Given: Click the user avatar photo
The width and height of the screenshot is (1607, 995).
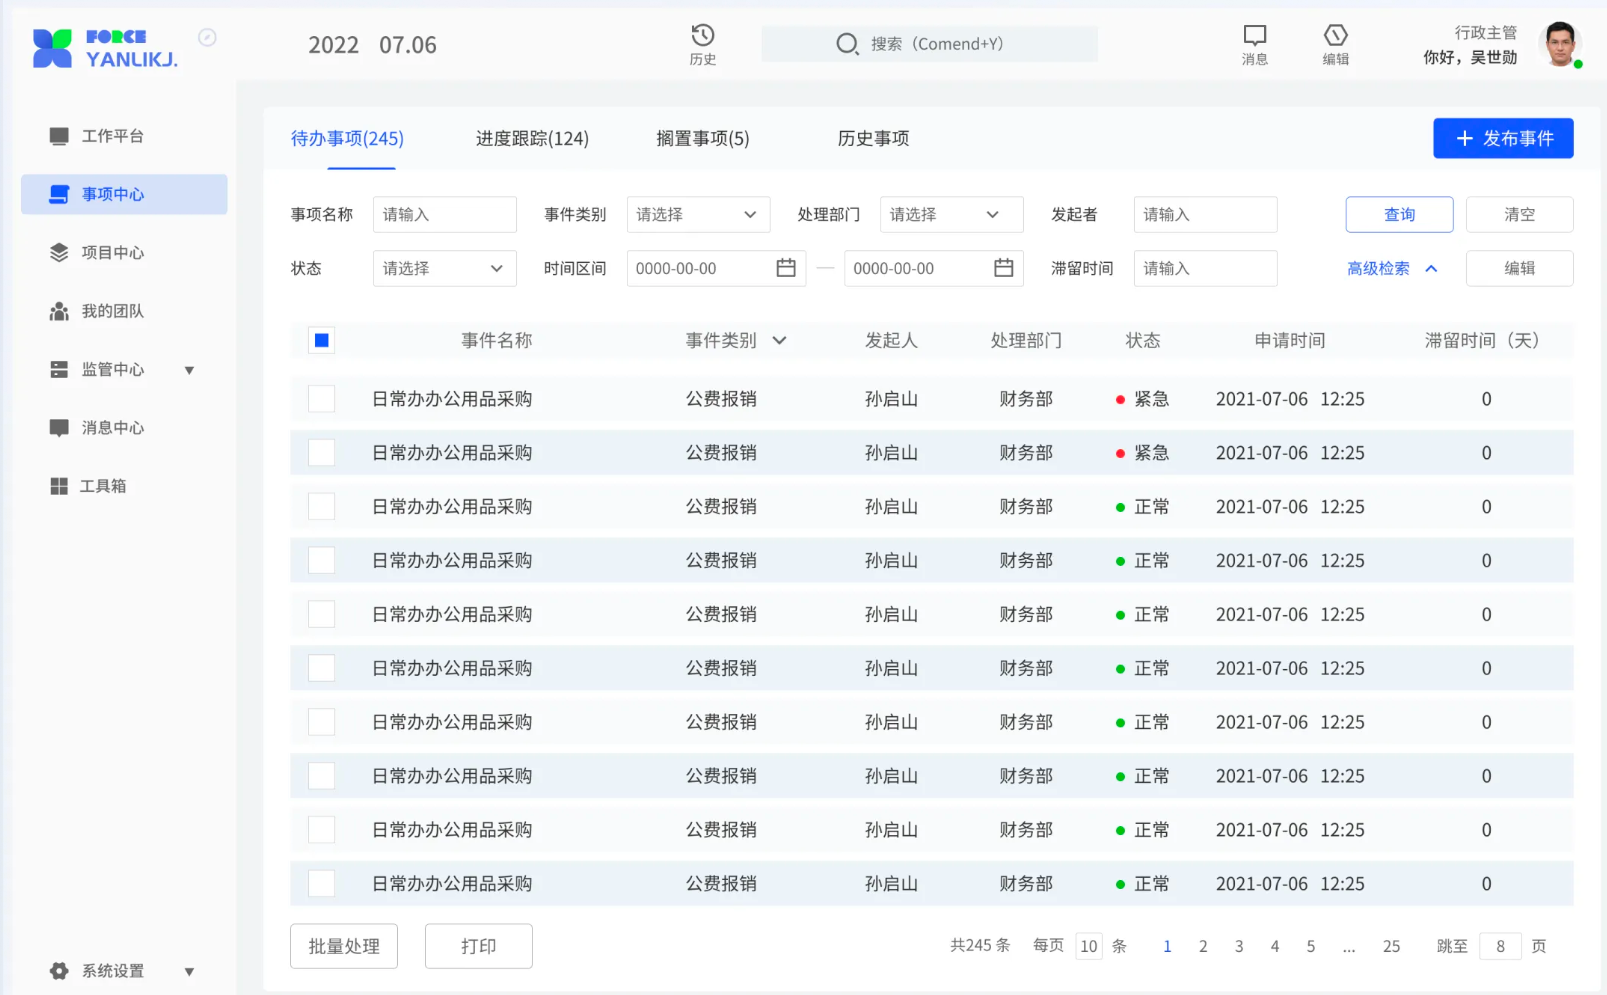Looking at the screenshot, I should pyautogui.click(x=1560, y=44).
